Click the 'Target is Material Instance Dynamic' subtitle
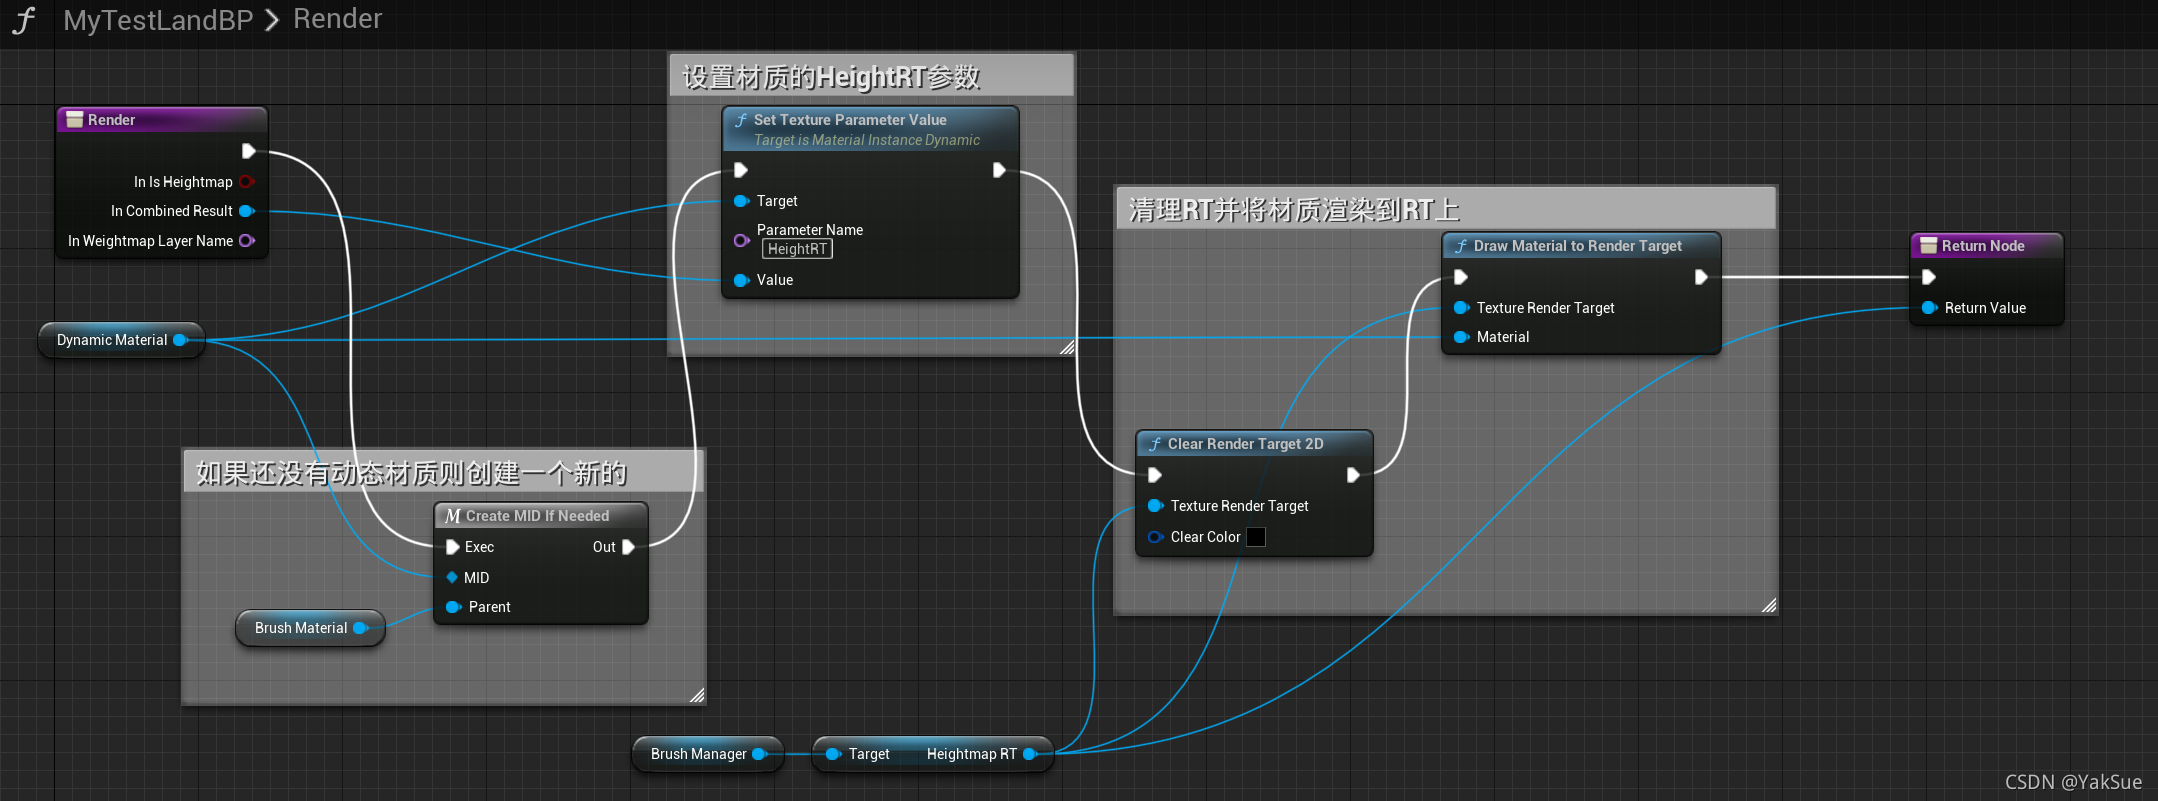Image resolution: width=2158 pixels, height=801 pixels. click(867, 140)
